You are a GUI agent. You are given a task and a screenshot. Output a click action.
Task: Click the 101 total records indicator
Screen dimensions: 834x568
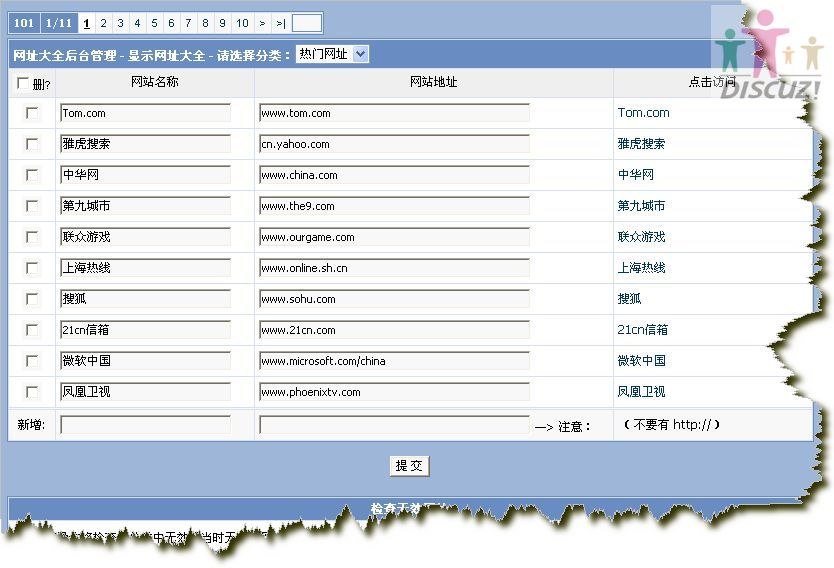(x=24, y=23)
